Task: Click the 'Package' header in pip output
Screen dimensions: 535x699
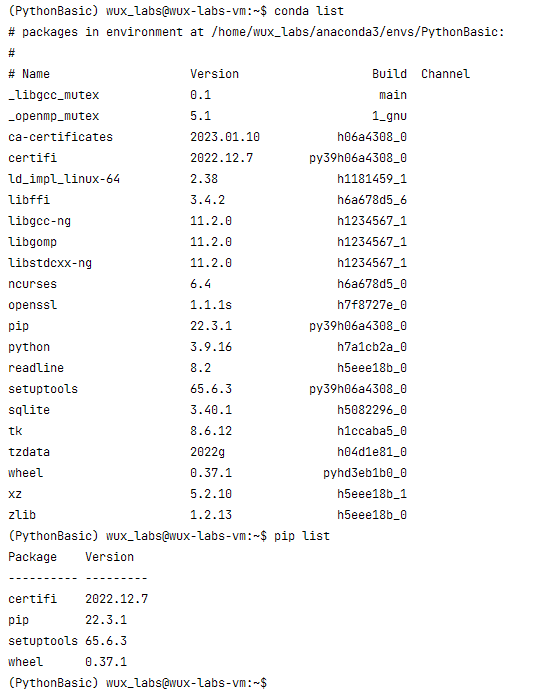Action: [x=32, y=557]
